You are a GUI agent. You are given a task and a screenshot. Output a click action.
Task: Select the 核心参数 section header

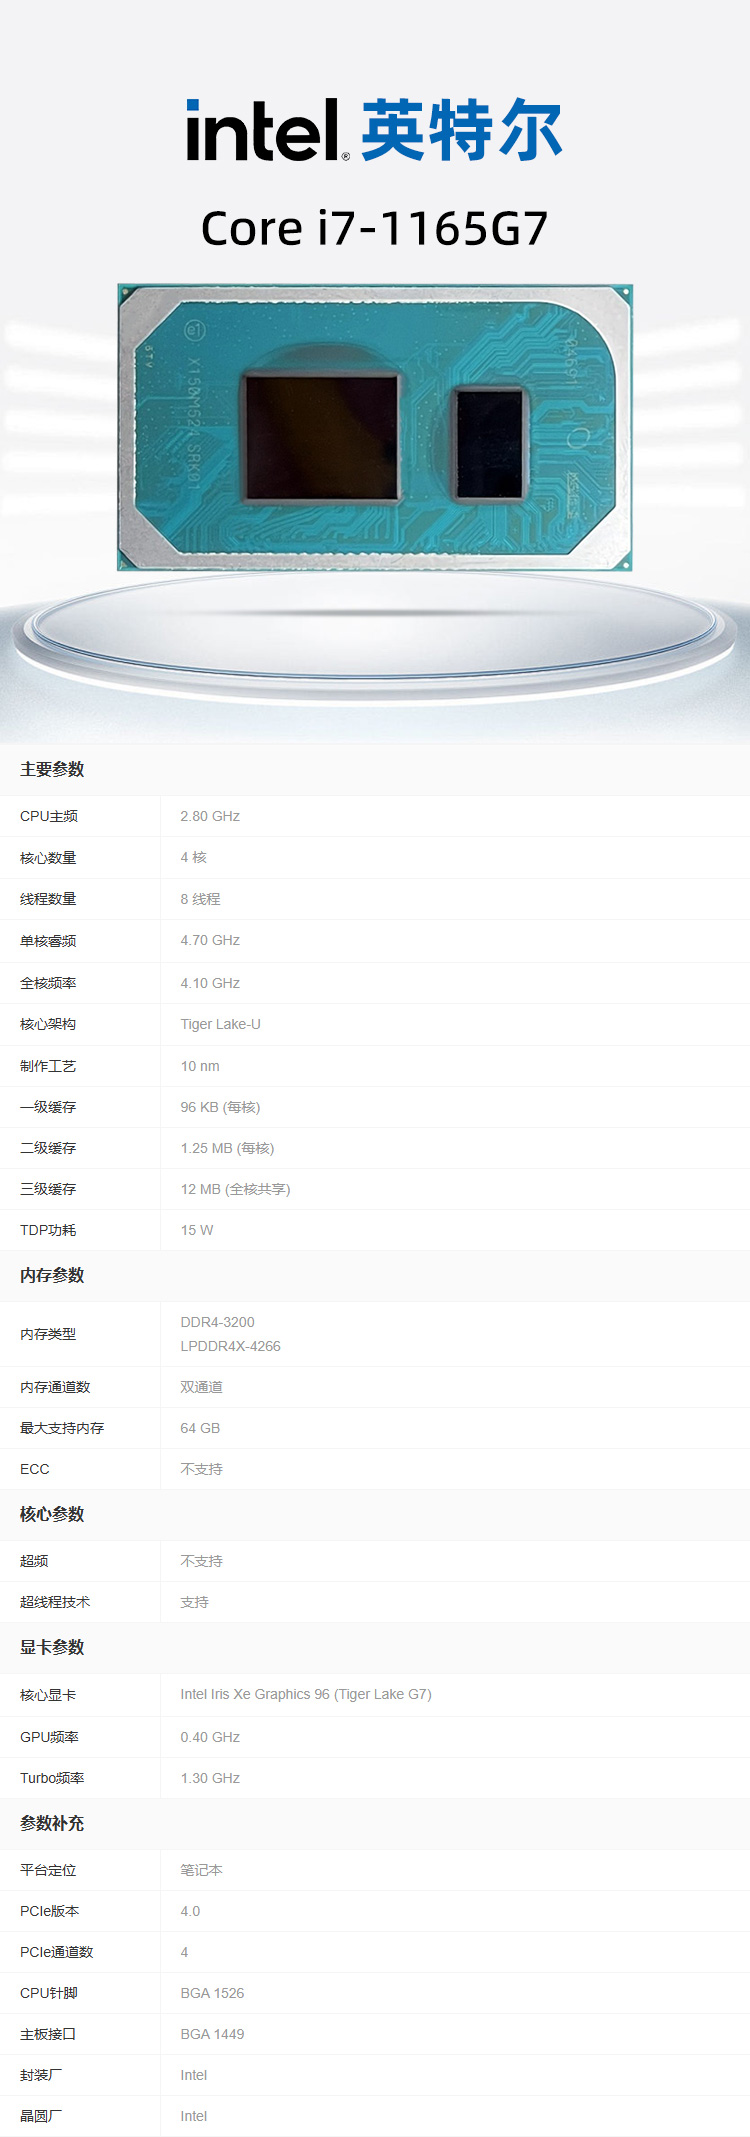[52, 1514]
